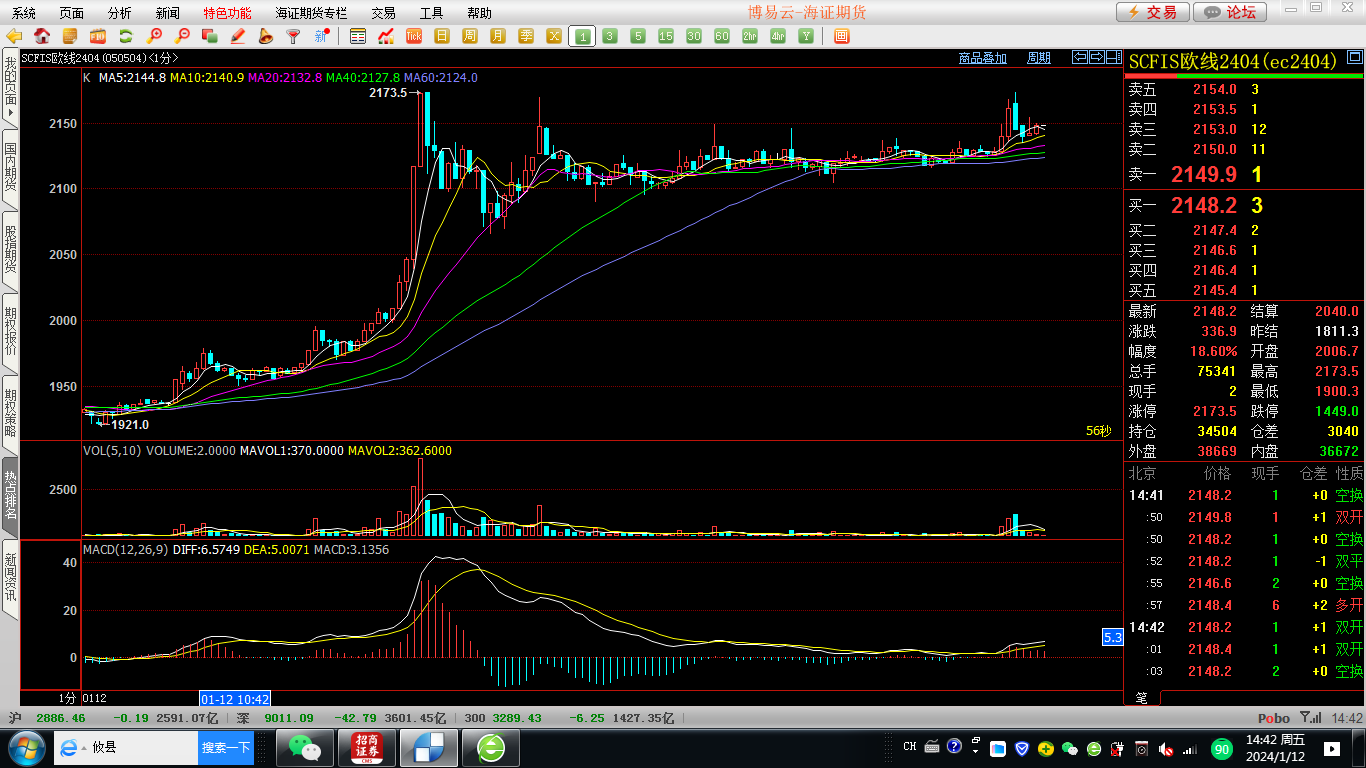Viewport: 1366px width, 768px height.
Task: Switch to 国内期货 side tab
Action: tap(10, 167)
